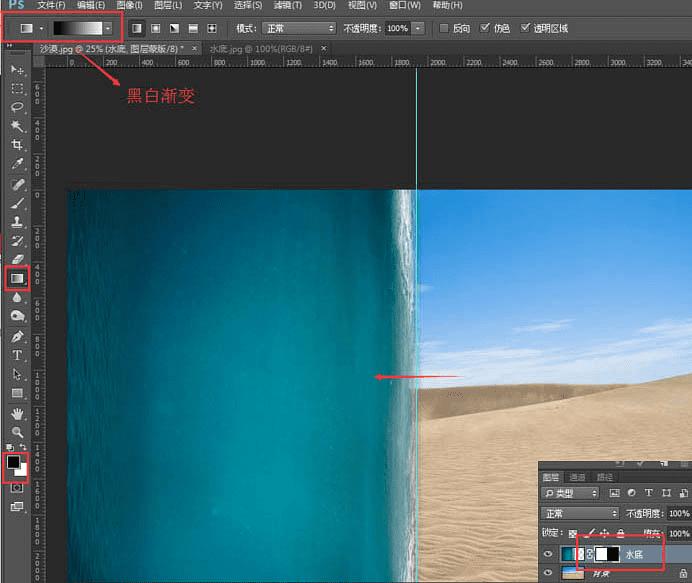Choose linear gradient style
This screenshot has height=583, width=692.
pyautogui.click(x=137, y=28)
